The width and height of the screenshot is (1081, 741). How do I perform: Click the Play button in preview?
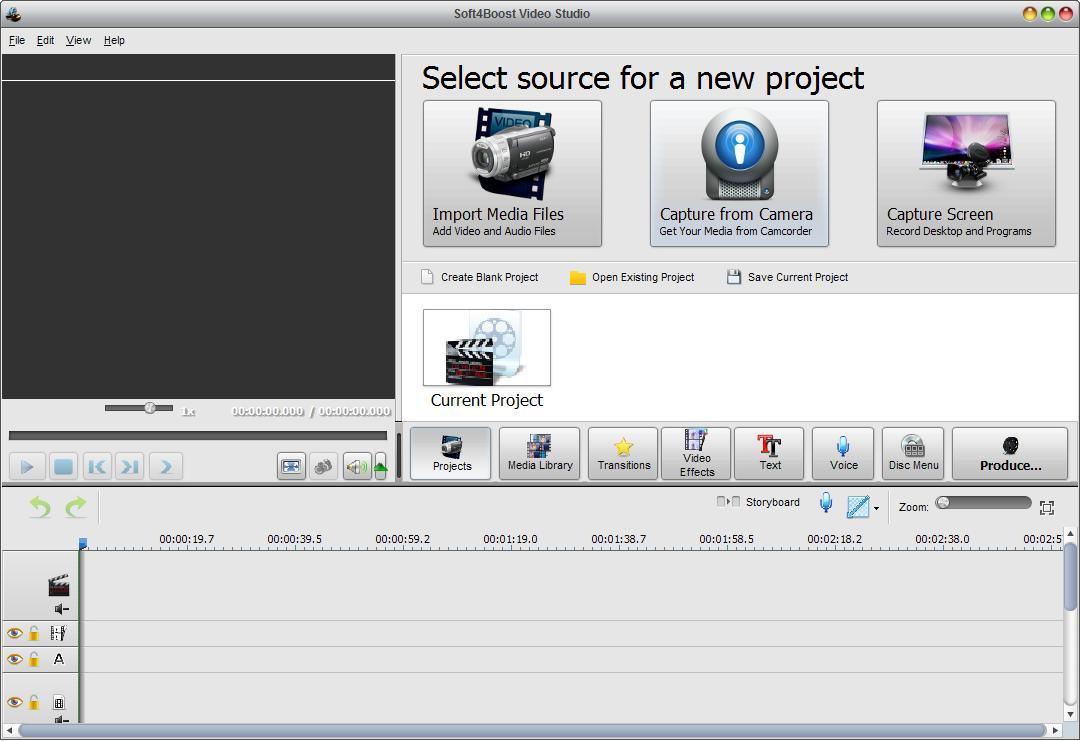click(27, 467)
